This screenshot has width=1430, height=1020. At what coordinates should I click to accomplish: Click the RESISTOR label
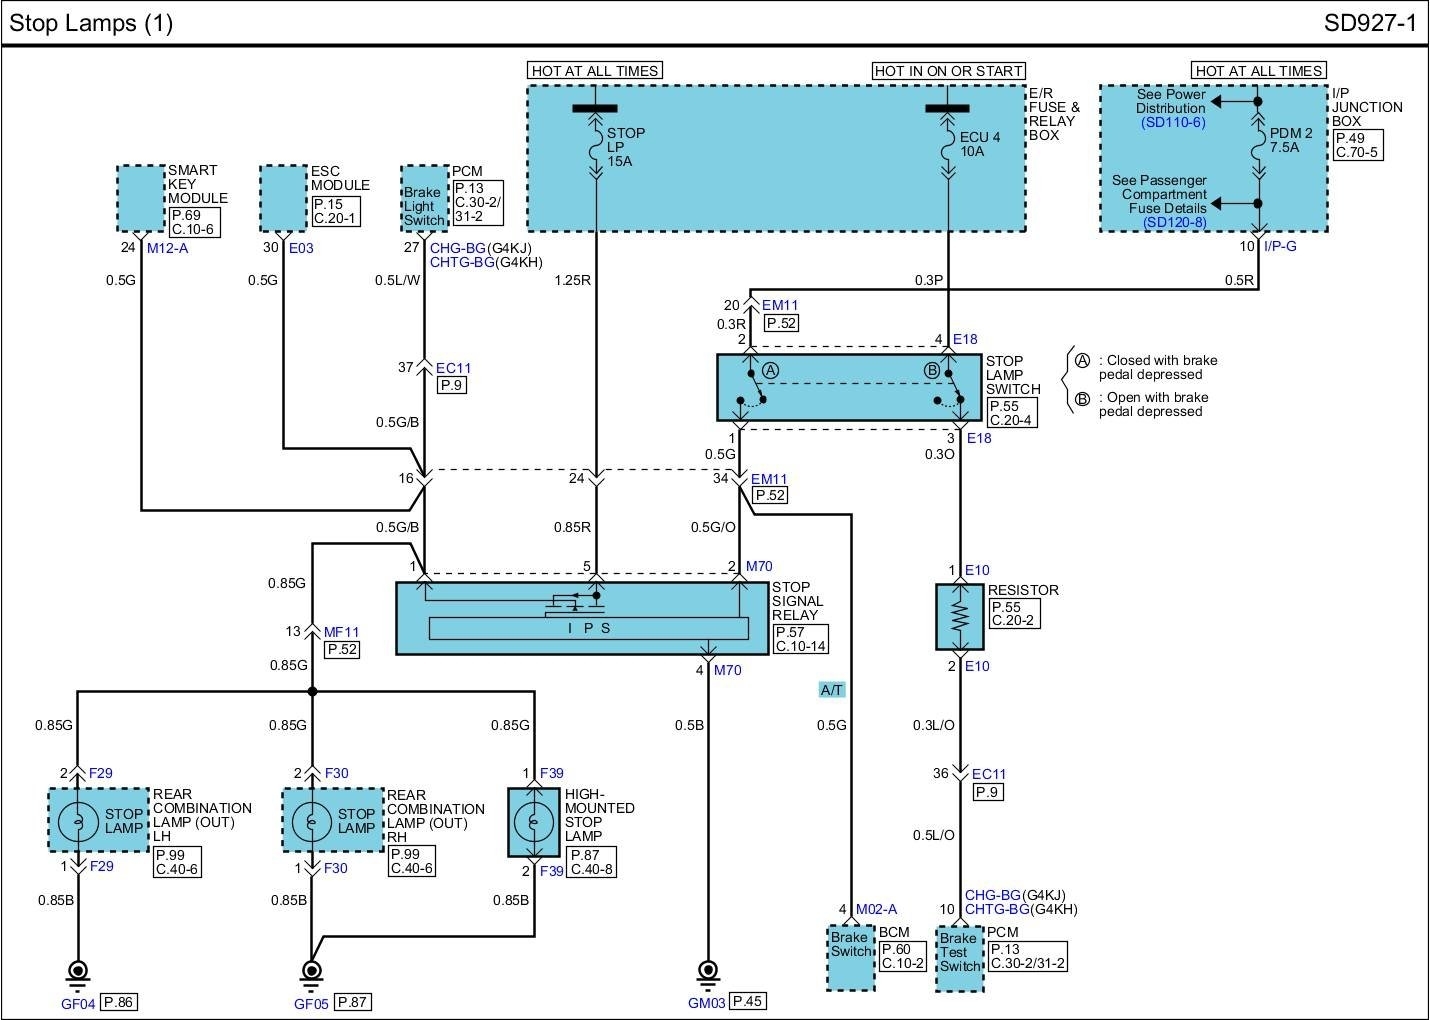coord(1023,590)
